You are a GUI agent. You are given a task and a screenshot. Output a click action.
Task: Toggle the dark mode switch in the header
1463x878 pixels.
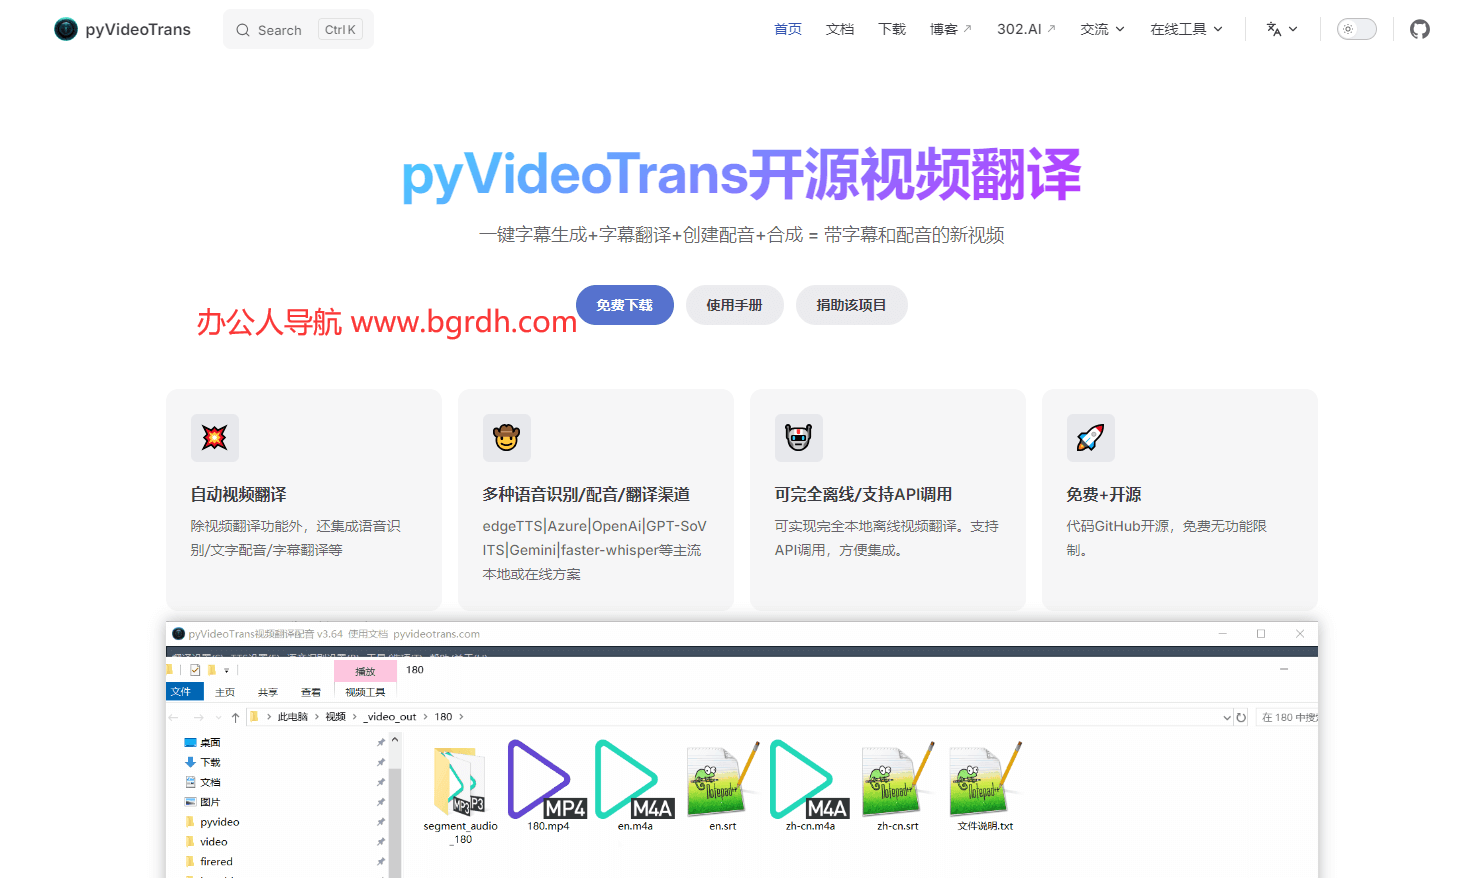tap(1356, 29)
